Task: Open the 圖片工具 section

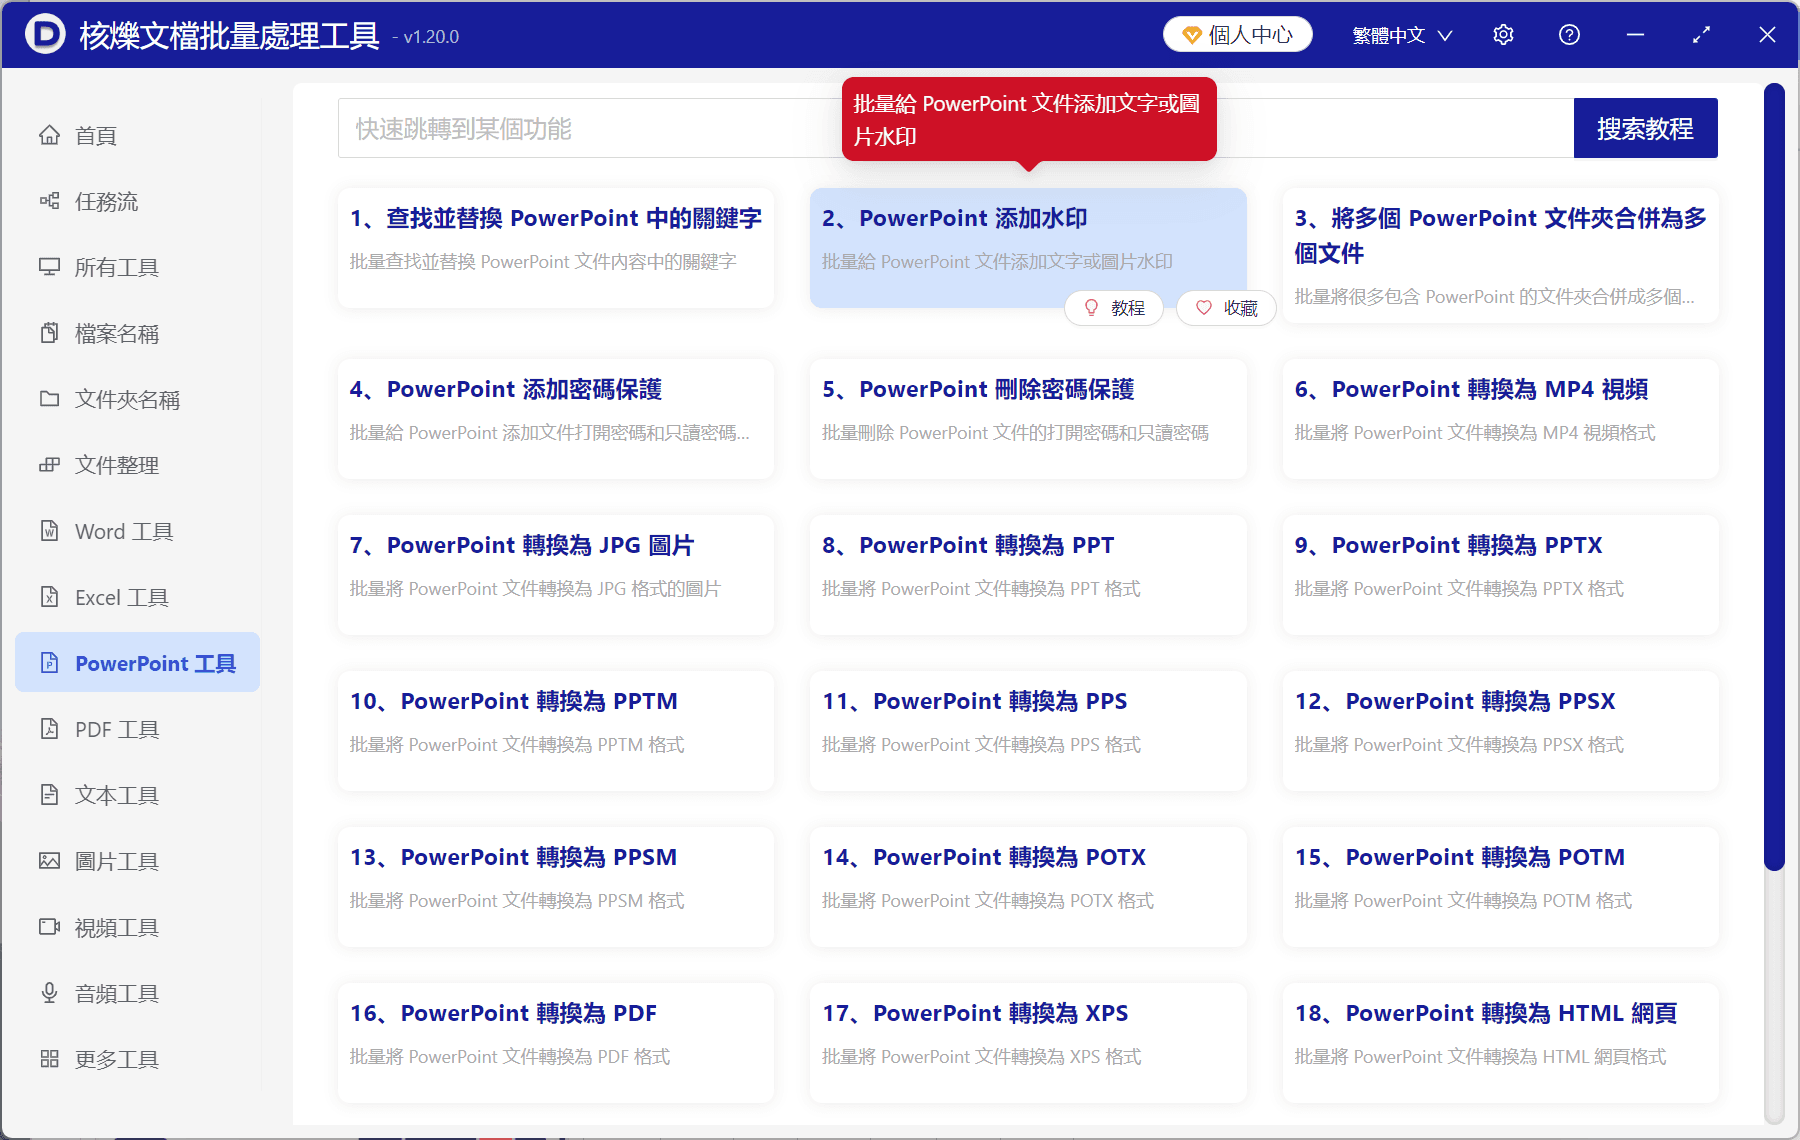Action: pyautogui.click(x=115, y=861)
